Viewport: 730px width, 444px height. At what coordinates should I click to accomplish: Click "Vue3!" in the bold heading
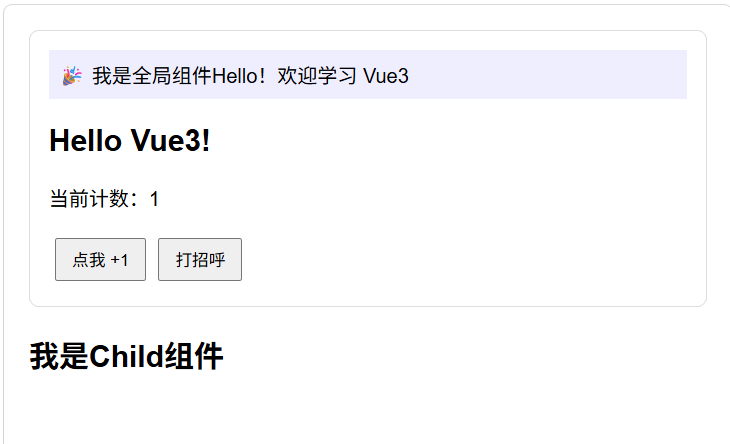coord(170,140)
